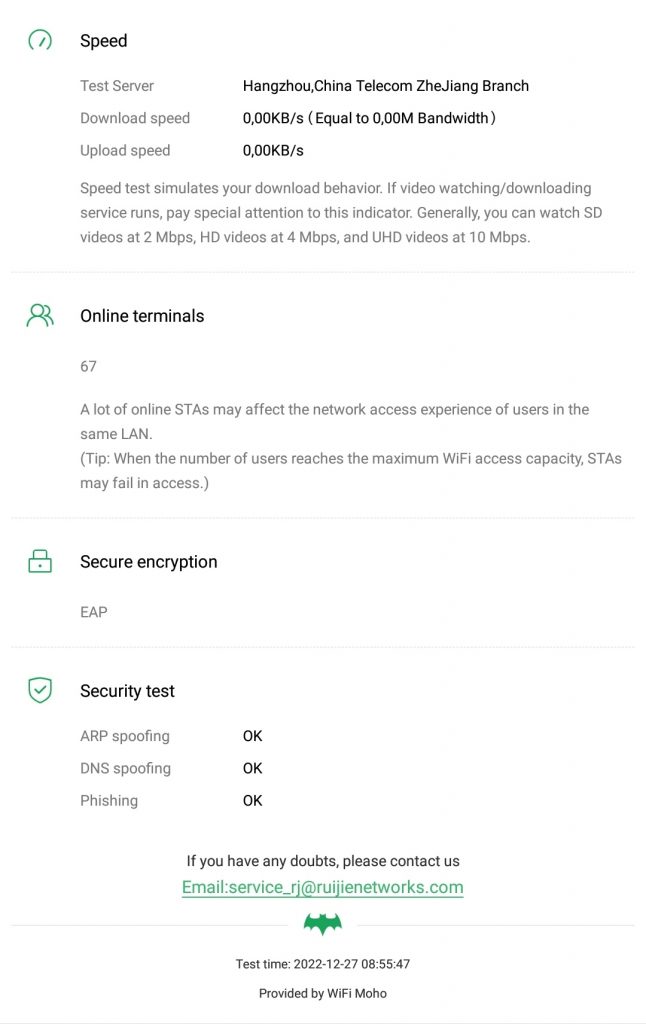
Task: Click the Security test shield icon
Action: (40, 690)
